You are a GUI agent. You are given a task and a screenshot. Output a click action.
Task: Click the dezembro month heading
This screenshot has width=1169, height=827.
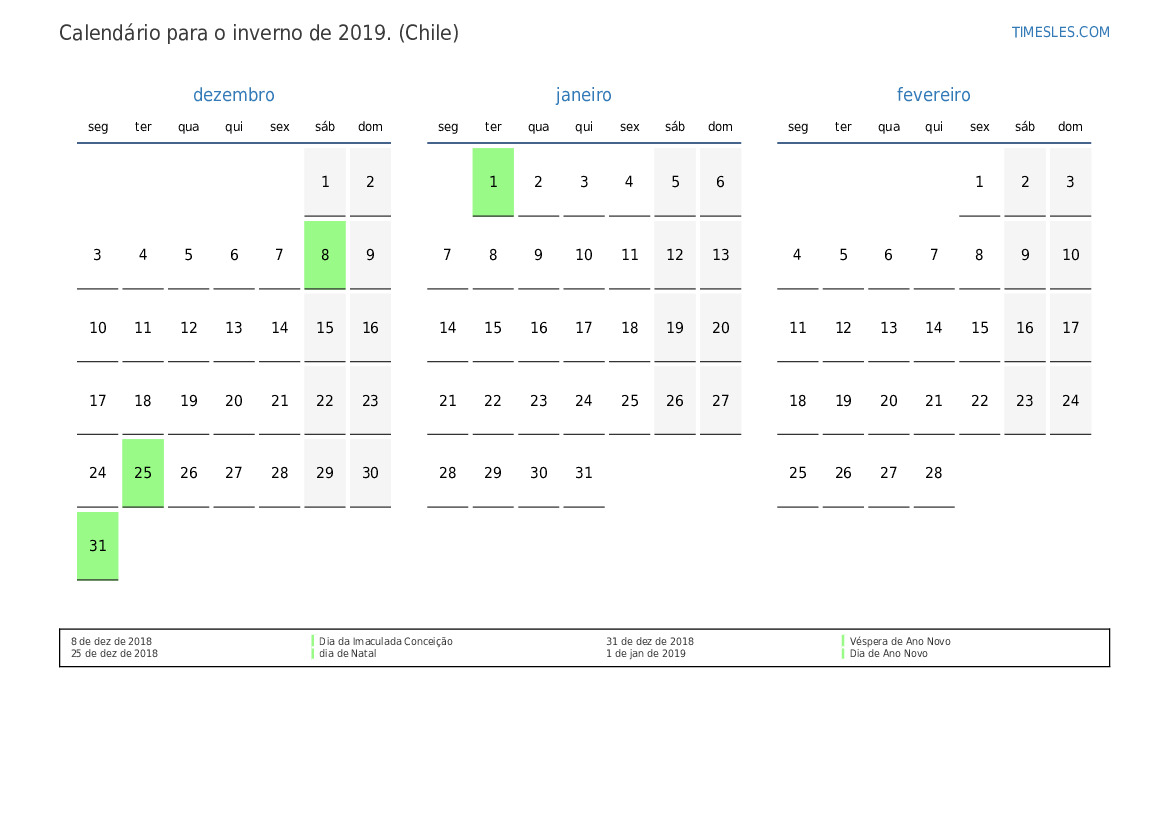point(233,95)
